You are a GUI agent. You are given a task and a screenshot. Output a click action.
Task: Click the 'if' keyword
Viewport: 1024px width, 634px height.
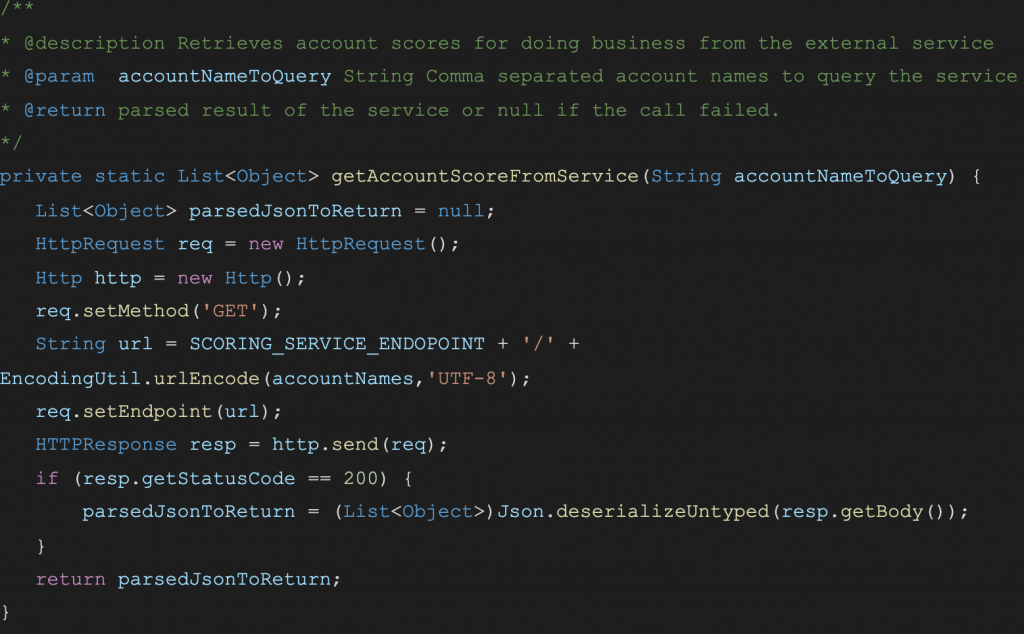(x=47, y=479)
